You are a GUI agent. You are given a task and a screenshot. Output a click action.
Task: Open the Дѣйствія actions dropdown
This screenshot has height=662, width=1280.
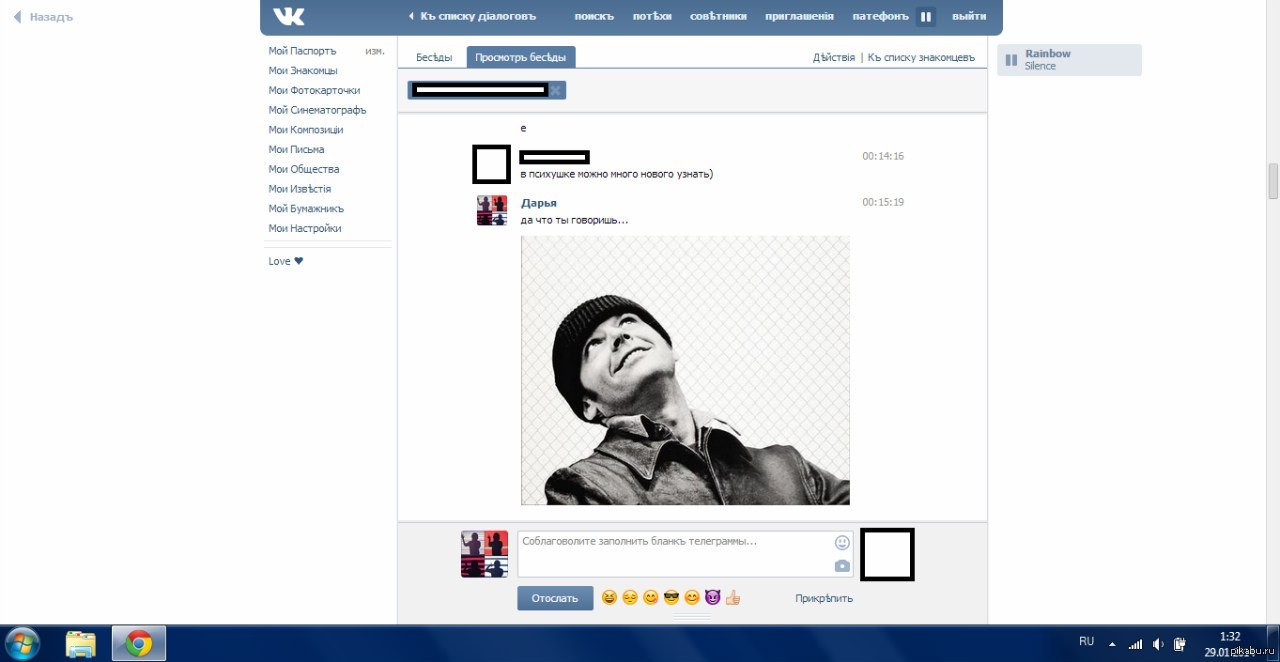(833, 57)
